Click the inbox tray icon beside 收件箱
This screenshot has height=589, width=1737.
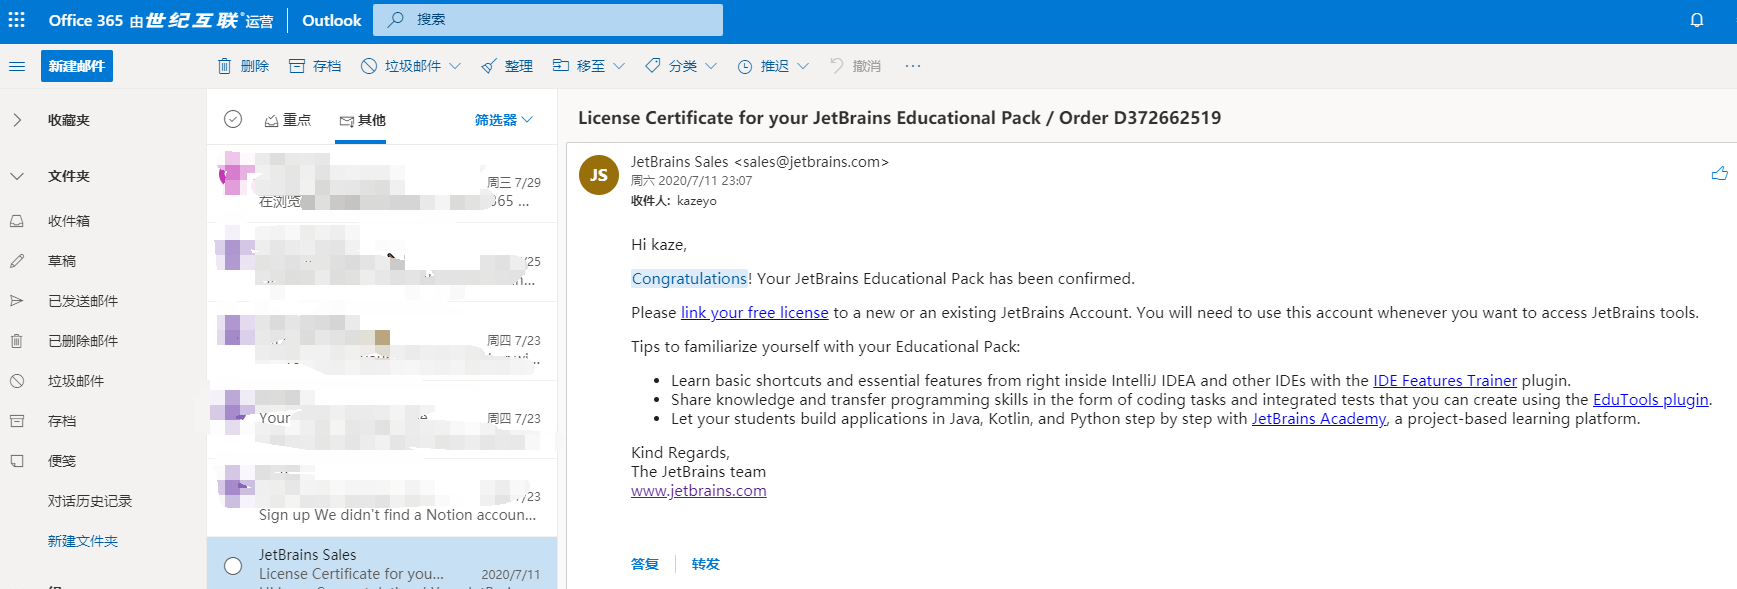point(17,221)
